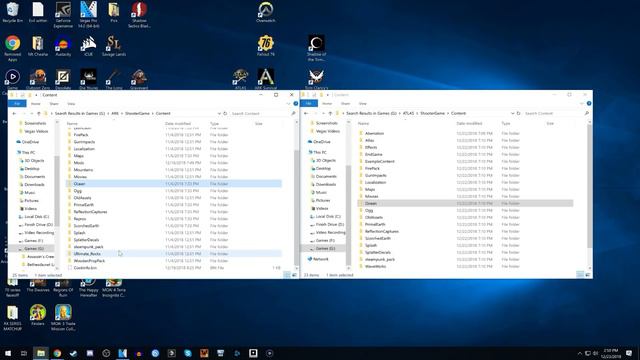Open the Vegas Pro desktop shortcut
Screen dimensions: 640x360
click(89, 15)
